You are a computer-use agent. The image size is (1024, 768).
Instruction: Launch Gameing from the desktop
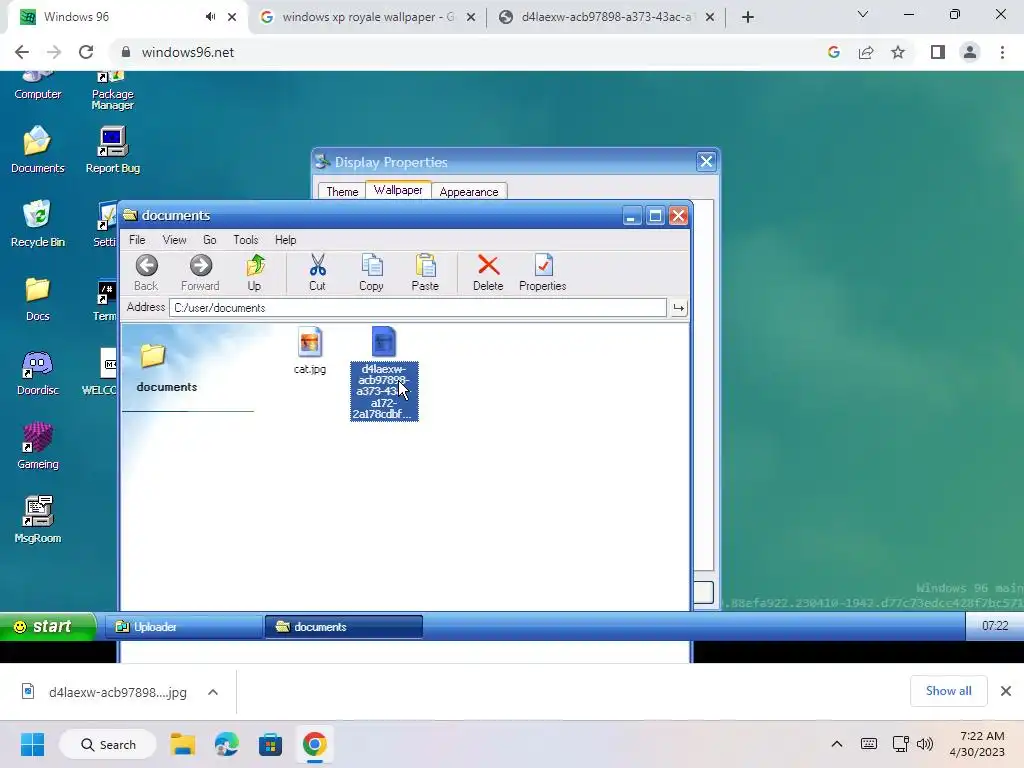tap(38, 446)
